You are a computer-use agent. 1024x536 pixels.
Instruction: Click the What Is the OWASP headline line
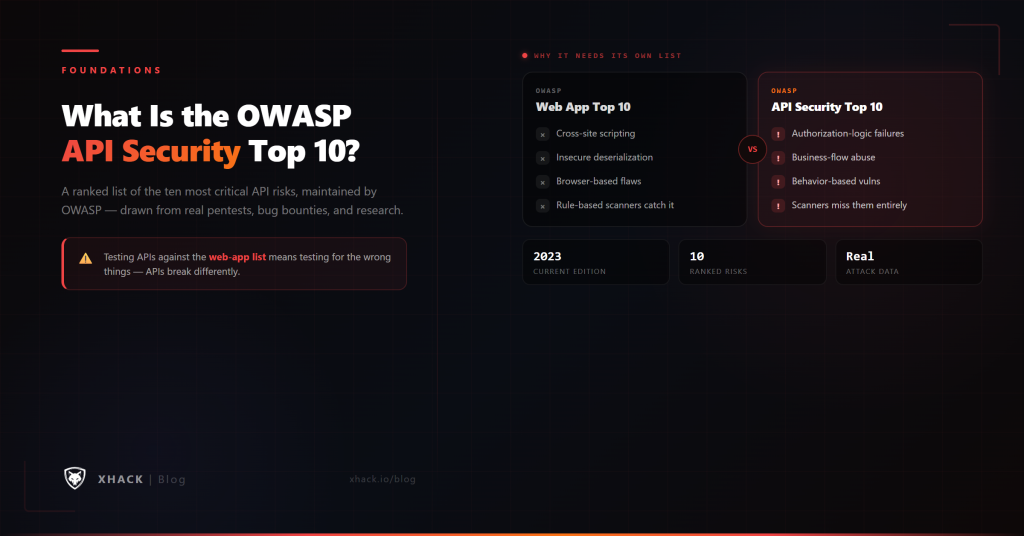206,116
